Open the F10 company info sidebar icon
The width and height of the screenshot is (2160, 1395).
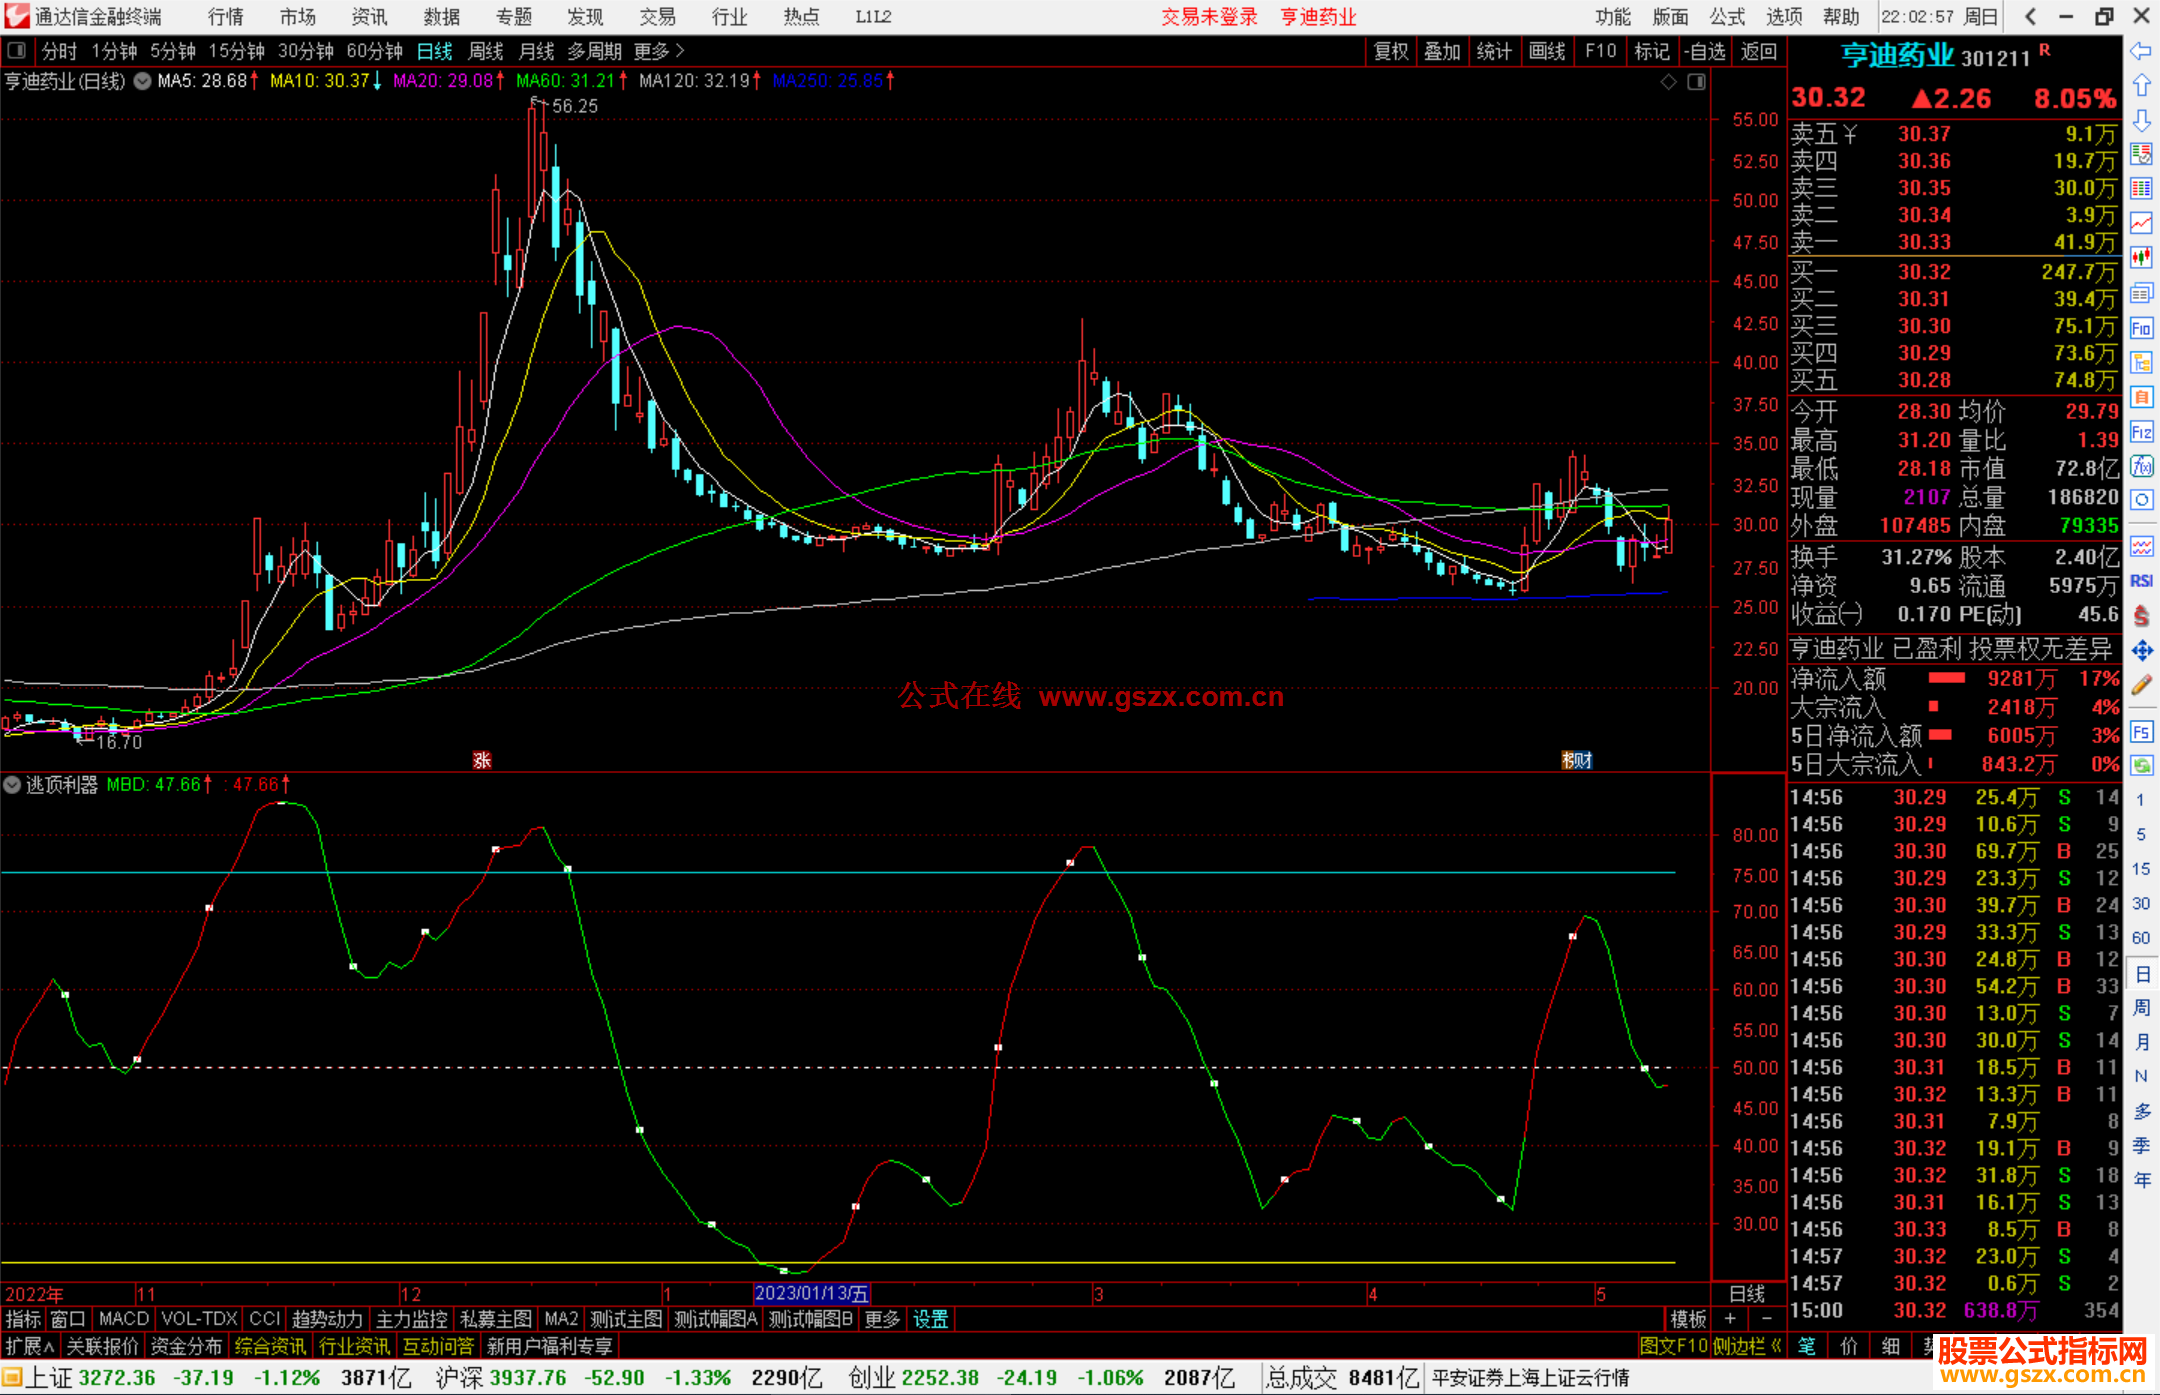2141,328
